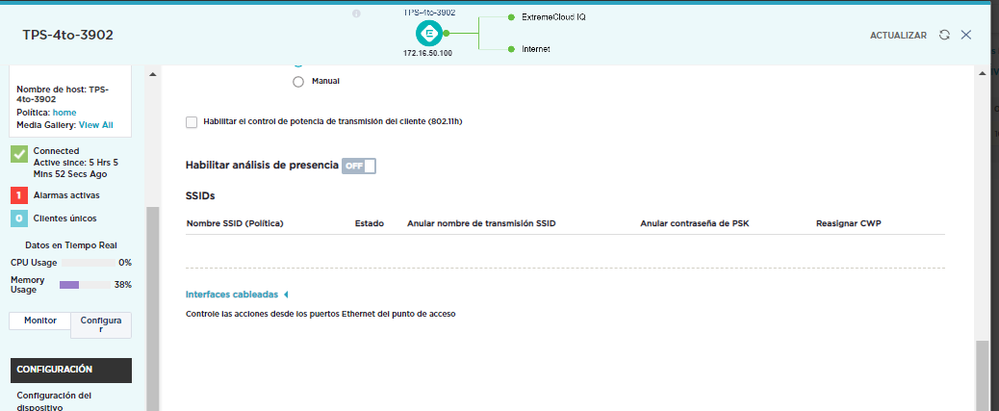
Task: Click the Memory Usage progress bar
Action: 84,285
